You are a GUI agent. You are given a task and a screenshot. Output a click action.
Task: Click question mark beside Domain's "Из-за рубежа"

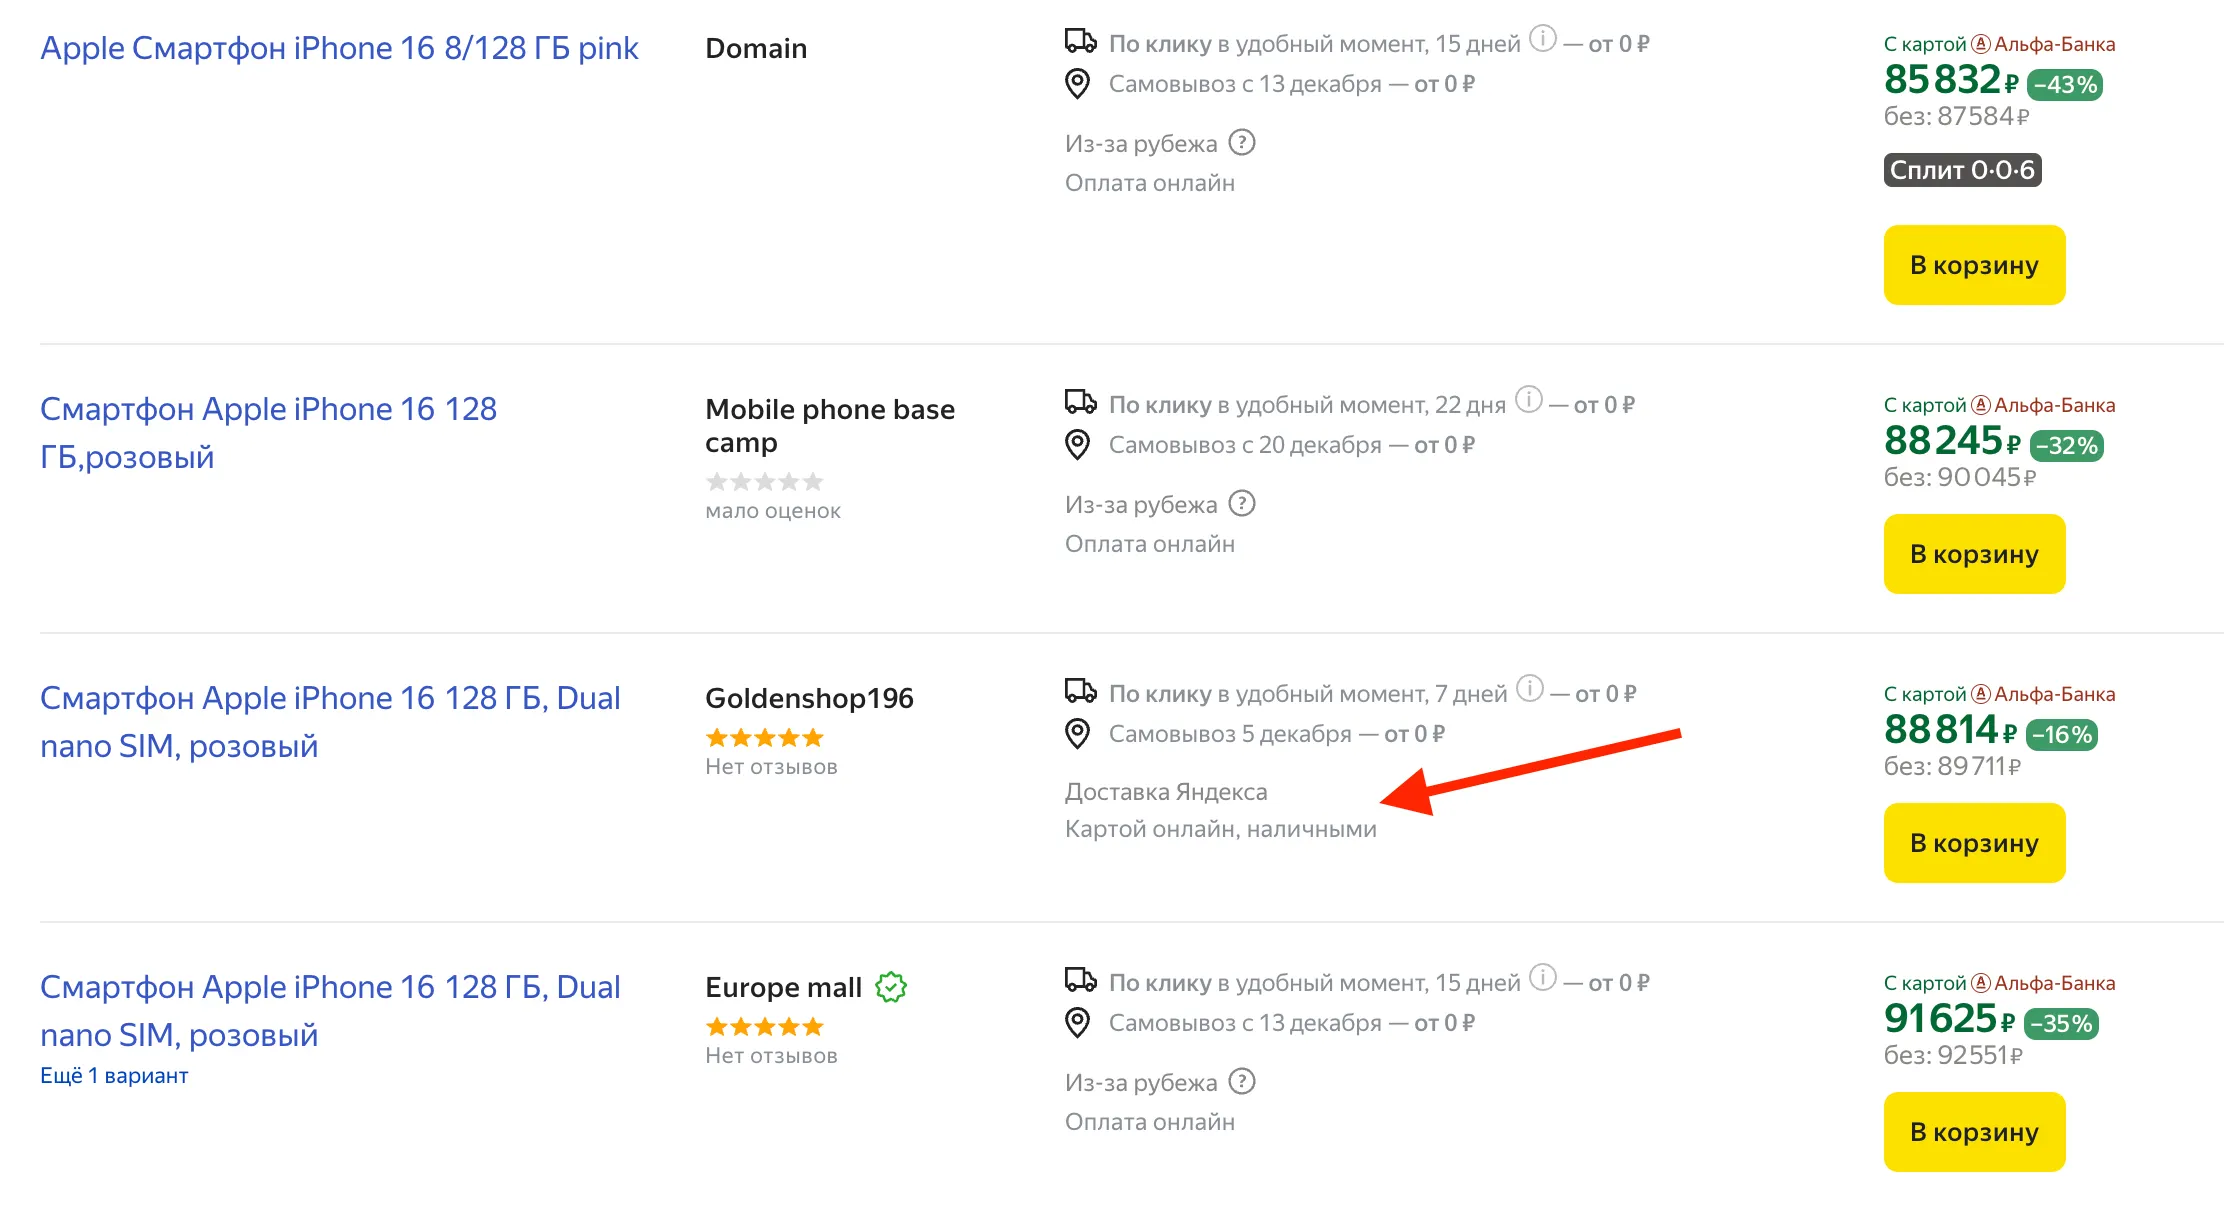(x=1241, y=143)
